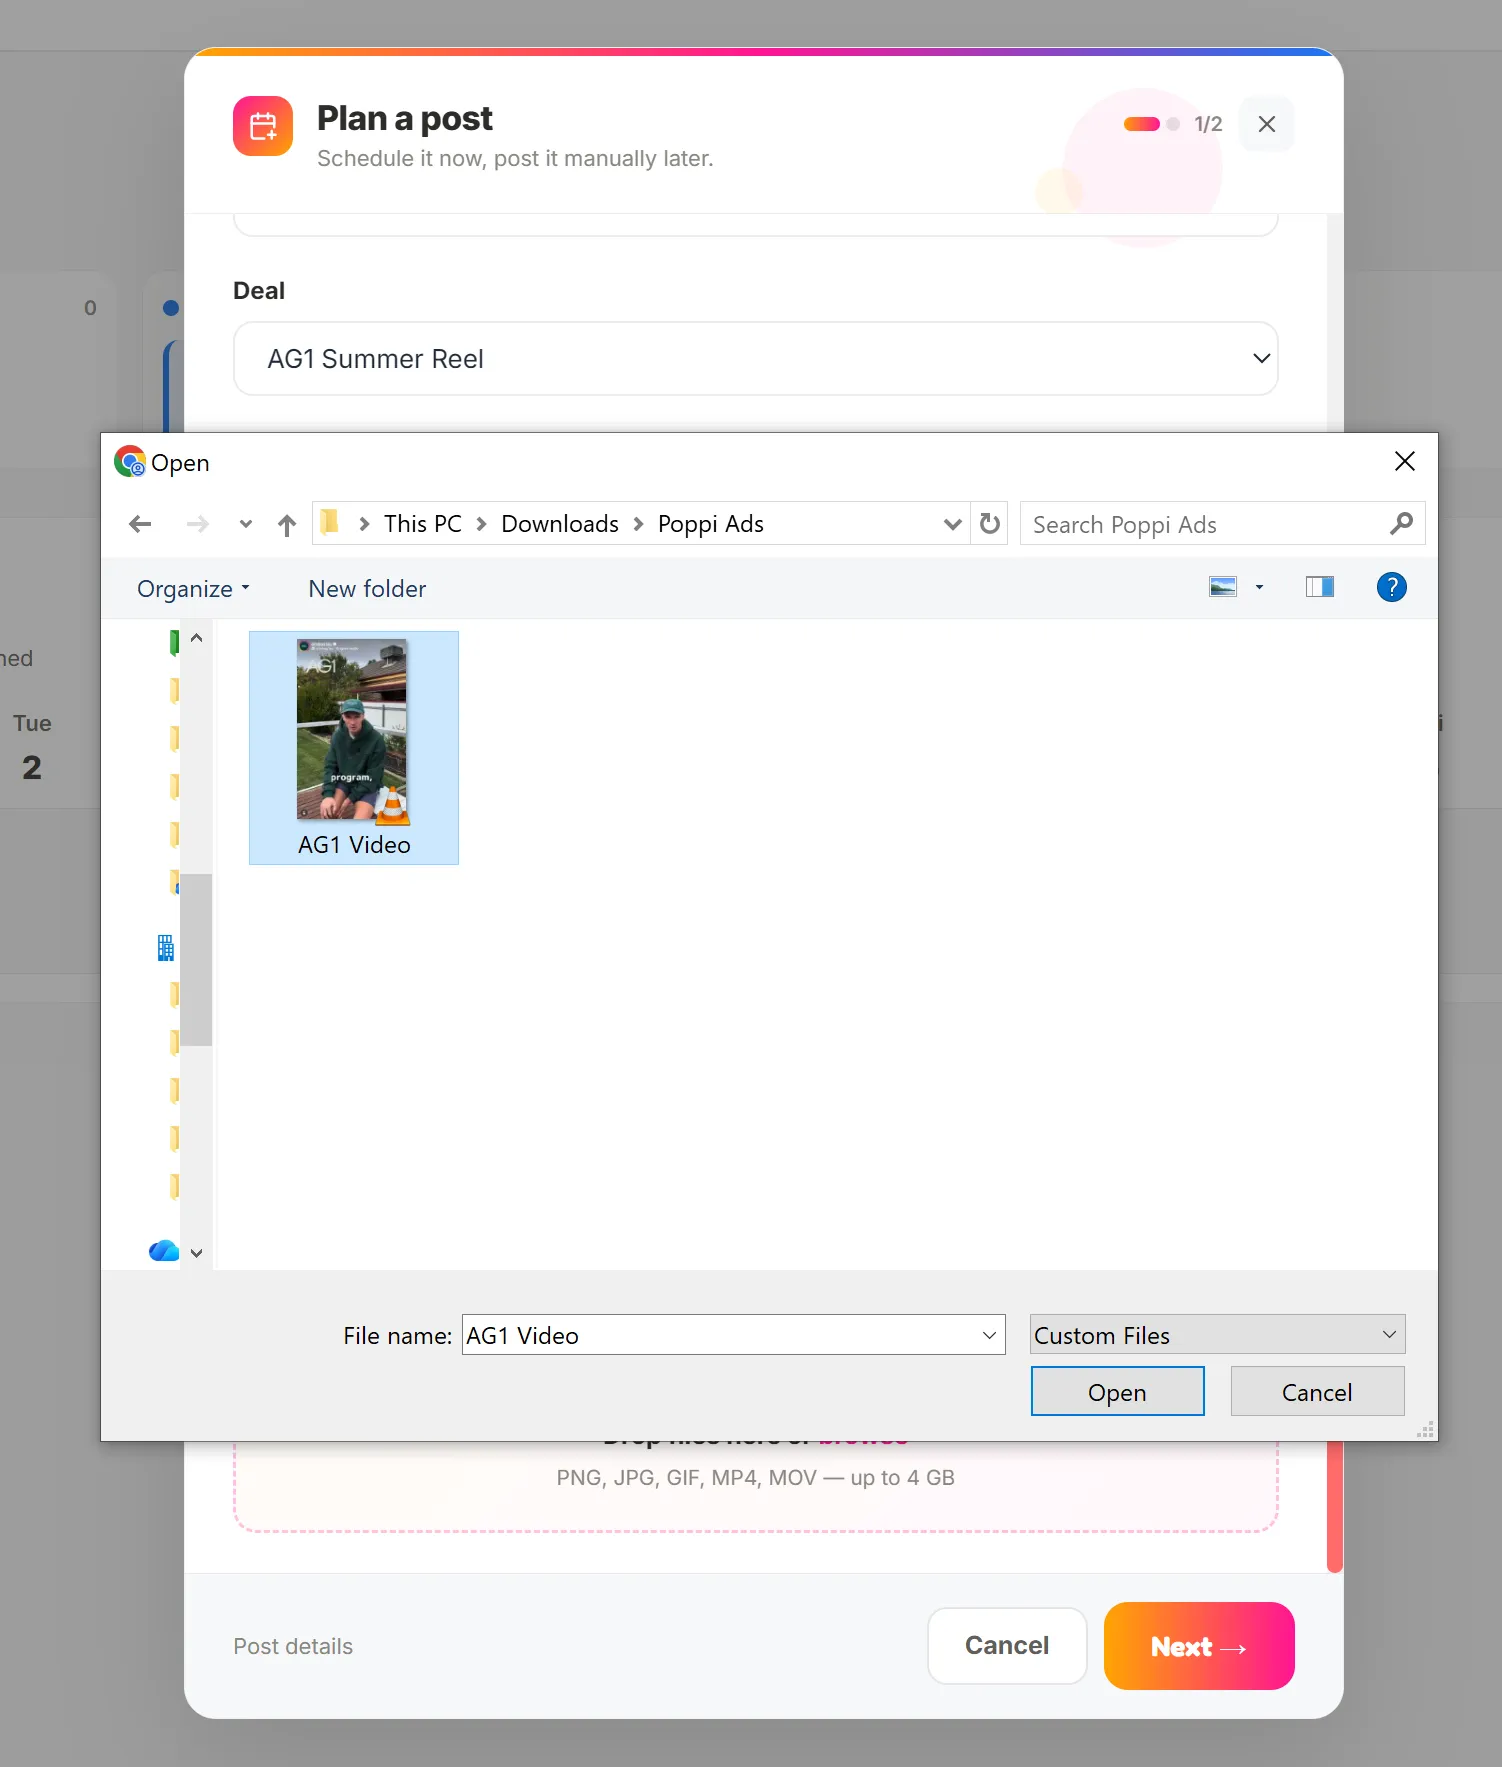
Task: Click the folder icon in address bar
Action: tap(329, 522)
